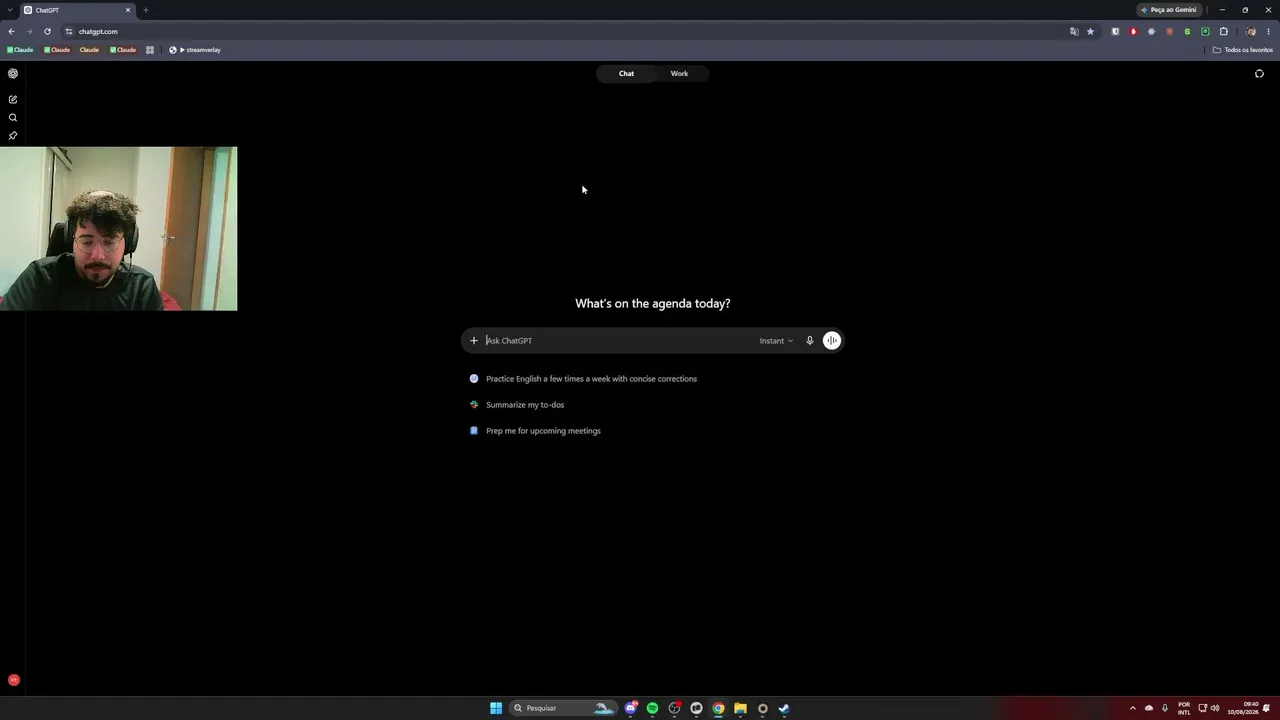Open the volume control in the tray
The image size is (1280, 720).
click(1215, 708)
